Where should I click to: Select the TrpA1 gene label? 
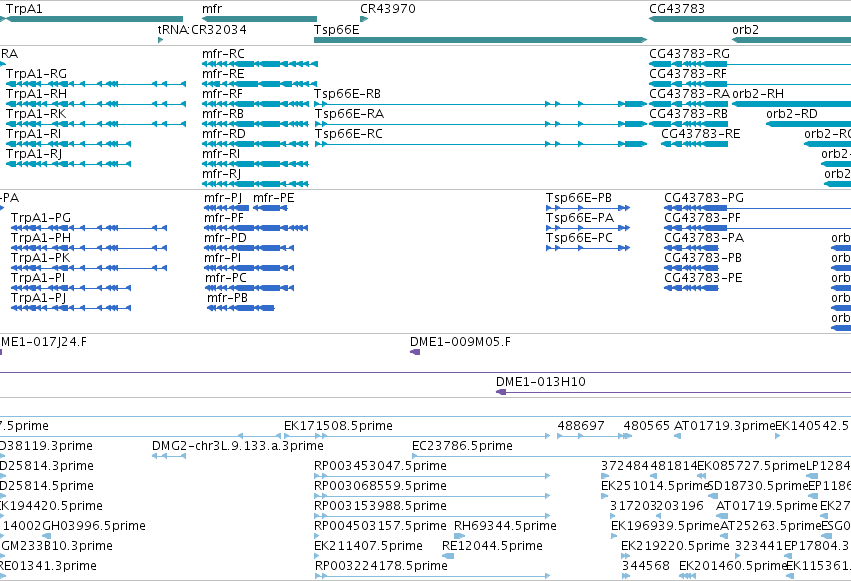tap(24, 9)
